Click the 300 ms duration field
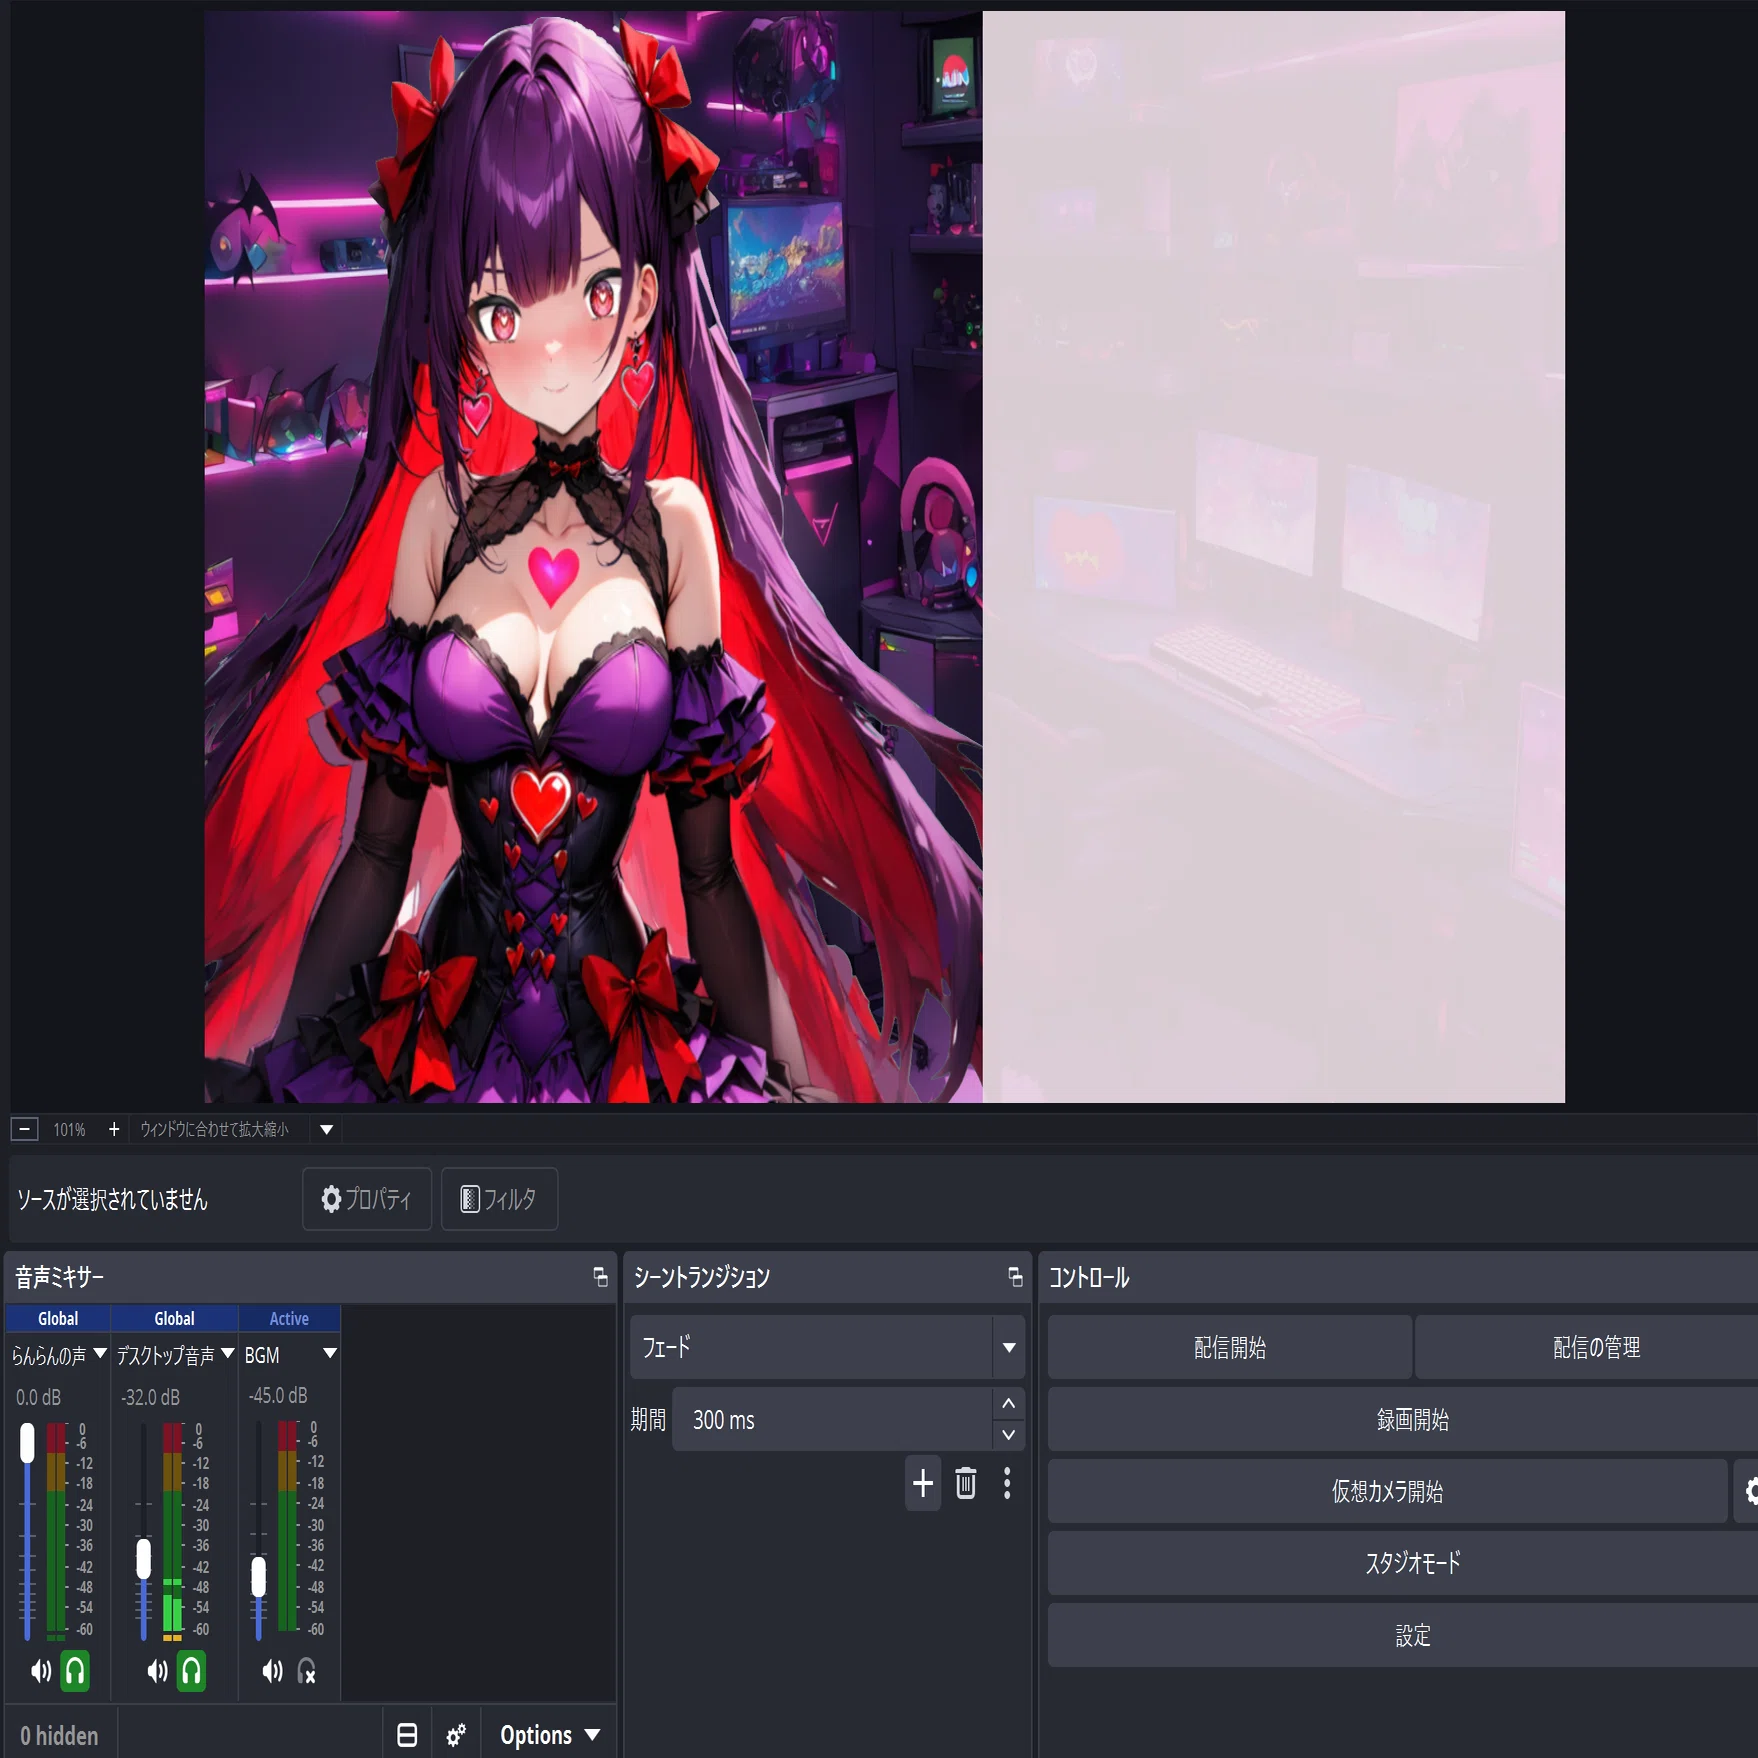This screenshot has height=1758, width=1758. [x=832, y=1420]
